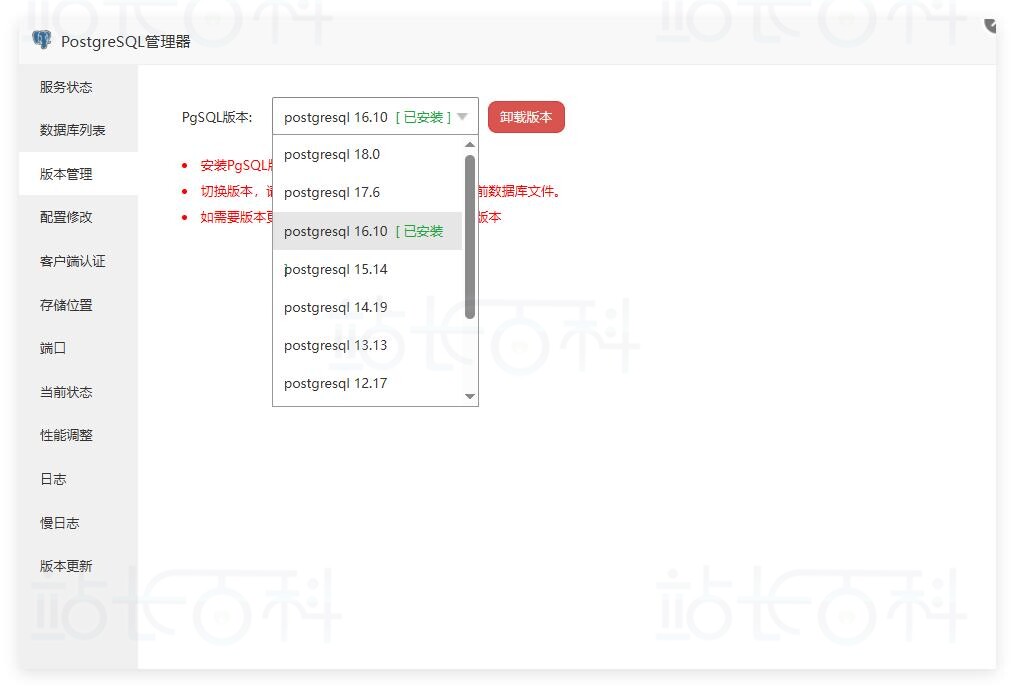Go to 配置修改 in the sidebar
The width and height of the screenshot is (1015, 688).
pos(78,217)
